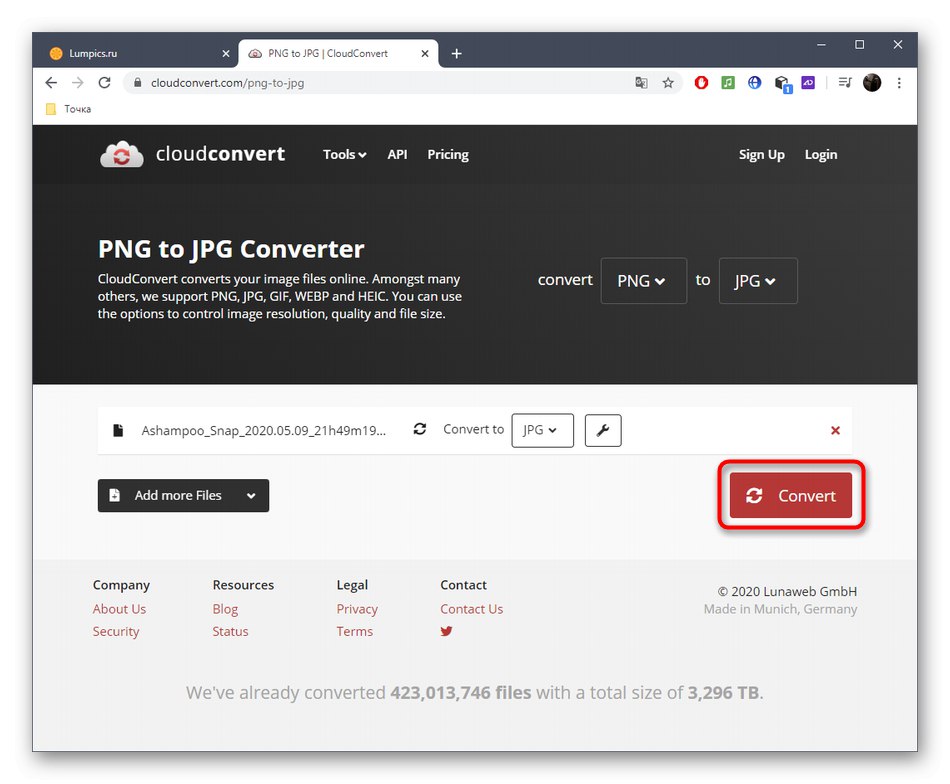This screenshot has width=950, height=784.
Task: Open the Status footer link
Action: [230, 631]
